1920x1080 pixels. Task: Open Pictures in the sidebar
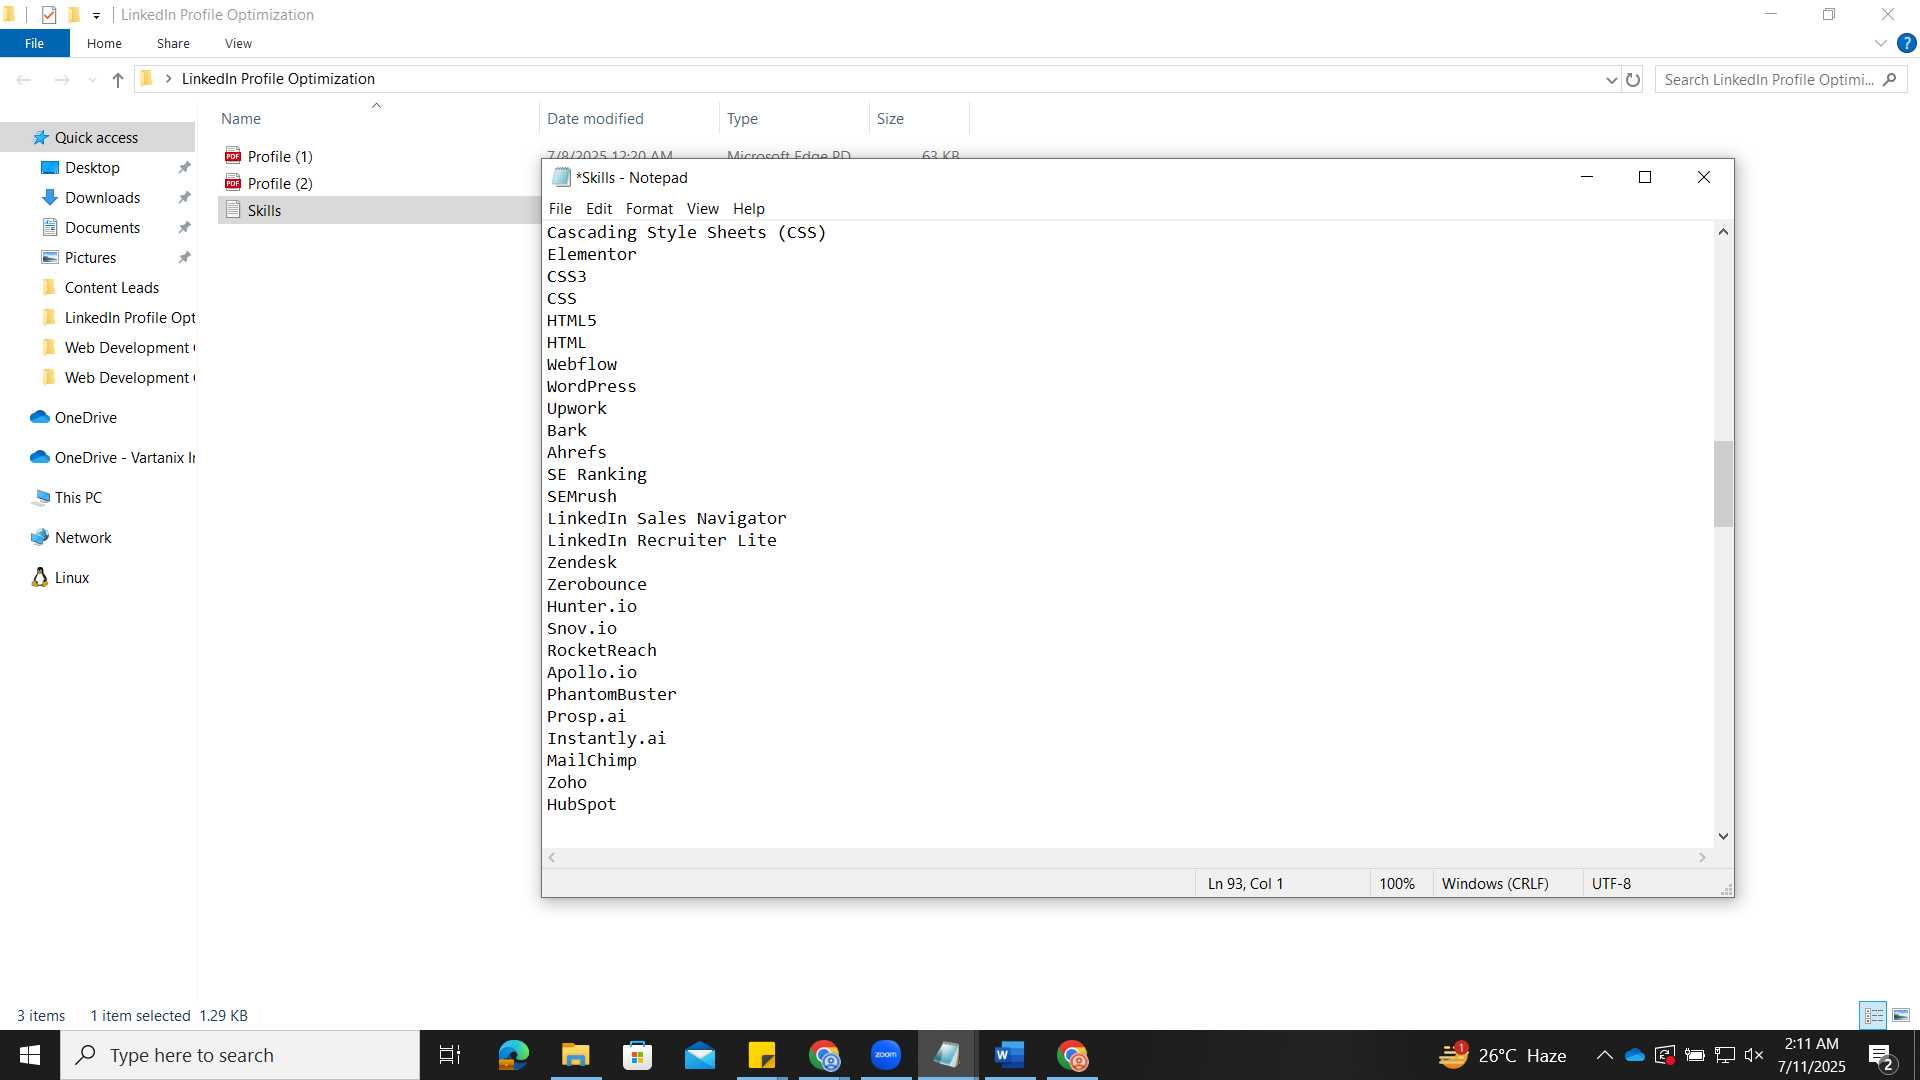(90, 257)
